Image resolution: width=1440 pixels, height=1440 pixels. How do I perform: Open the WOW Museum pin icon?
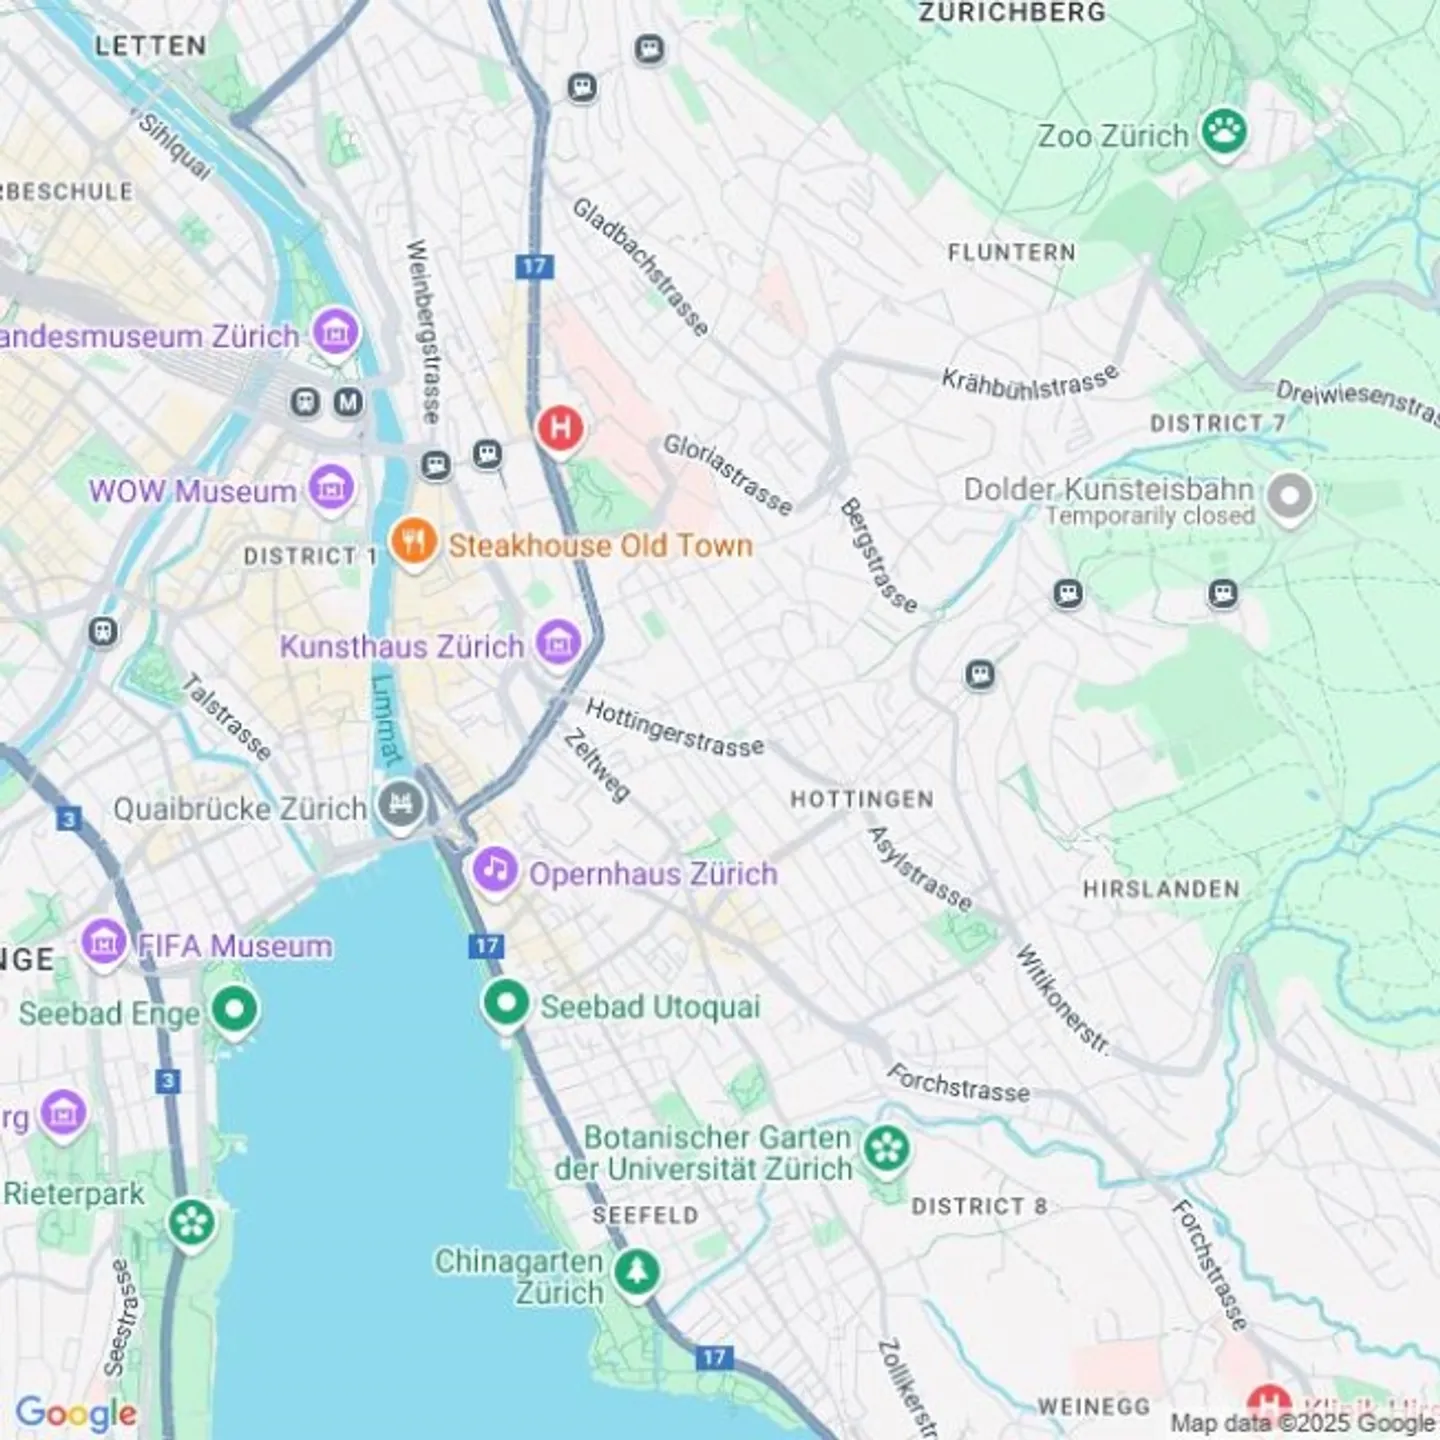pos(330,489)
